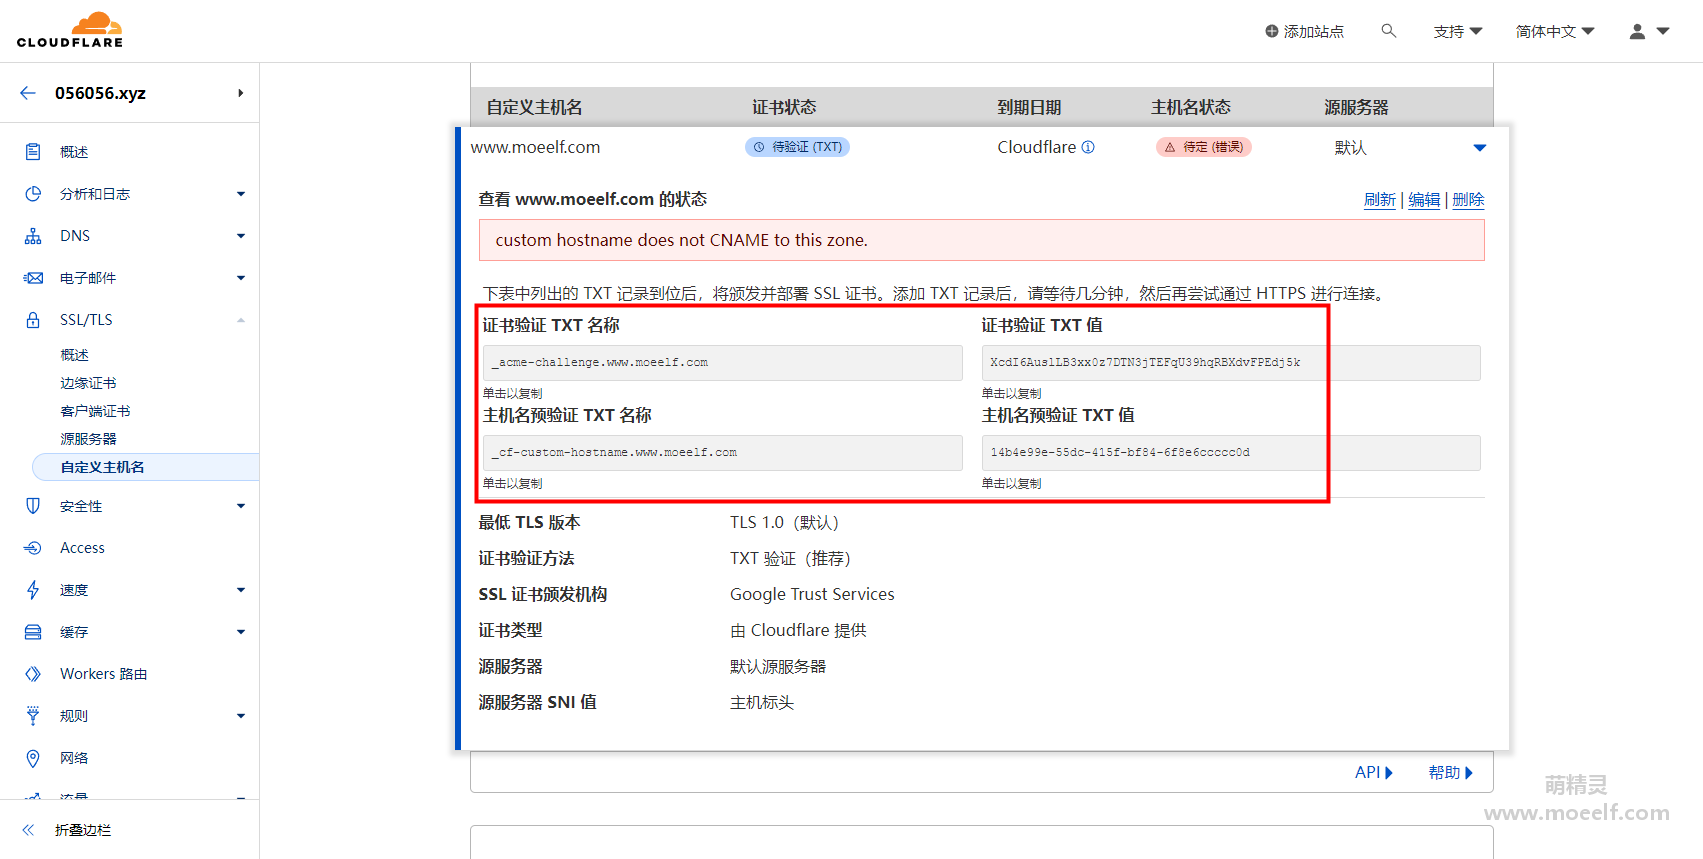This screenshot has height=859, width=1703.
Task: Click the Expiration Date column header
Action: tap(1029, 107)
